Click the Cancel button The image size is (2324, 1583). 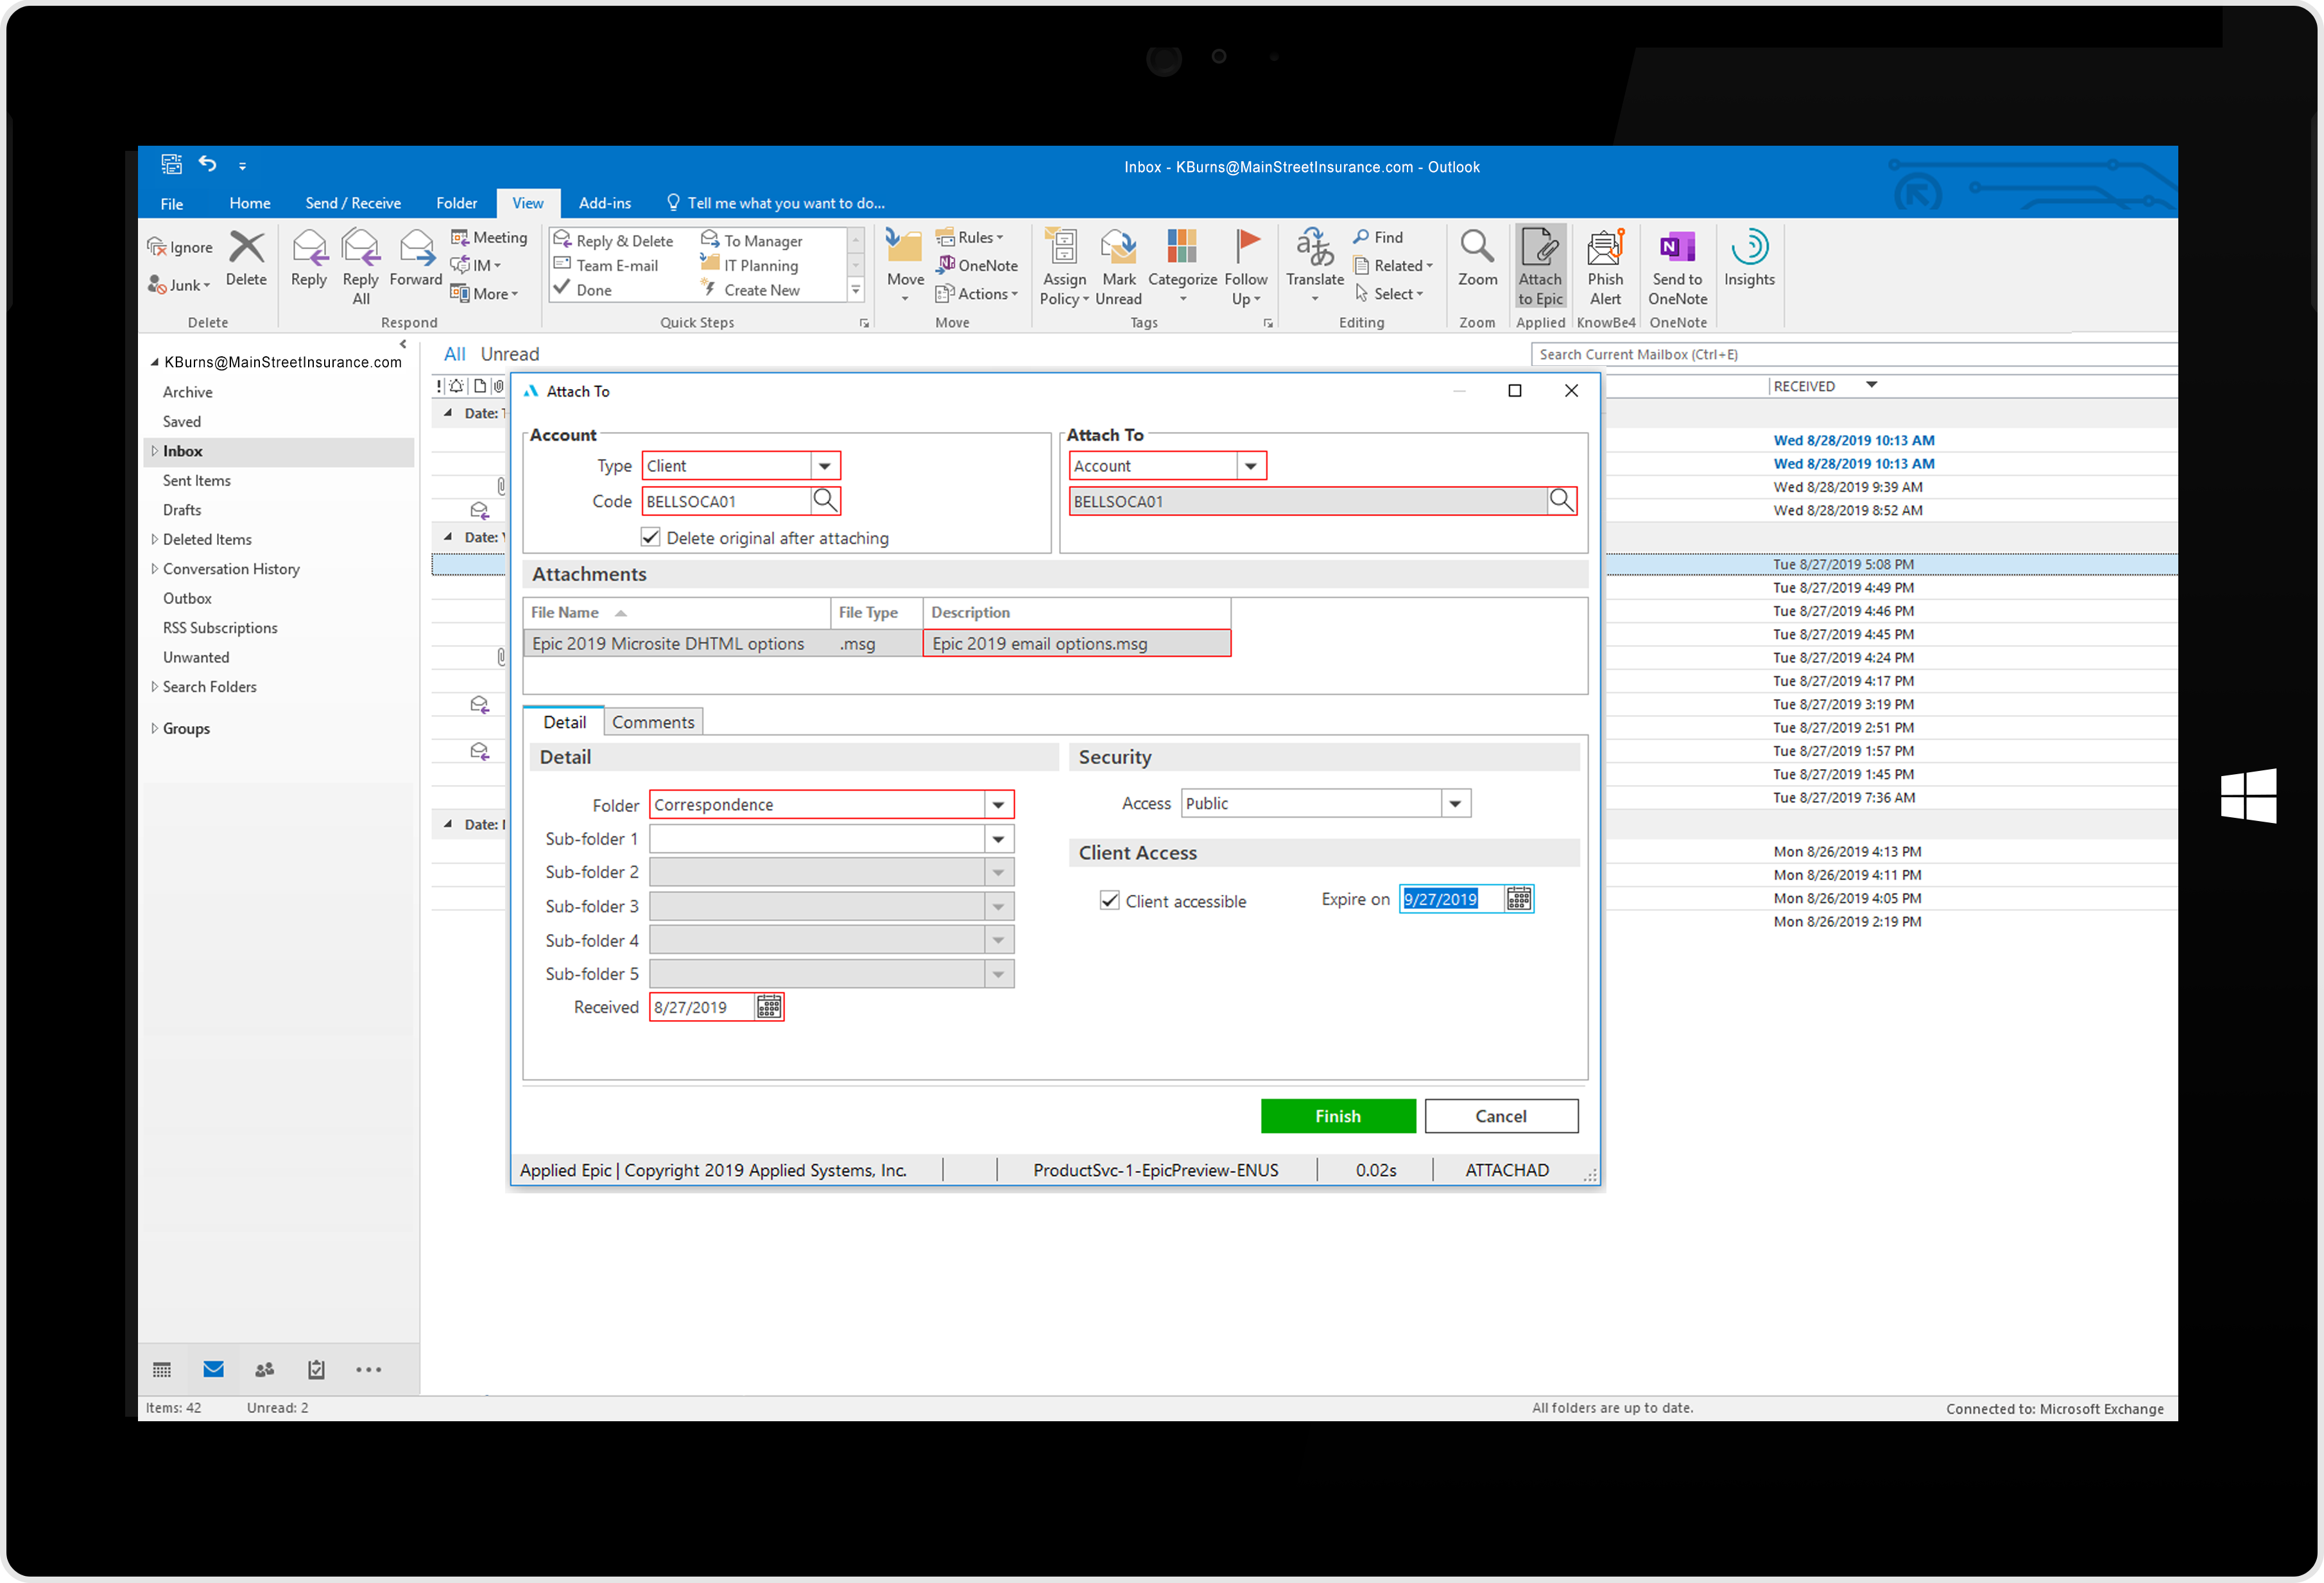pyautogui.click(x=1500, y=1116)
